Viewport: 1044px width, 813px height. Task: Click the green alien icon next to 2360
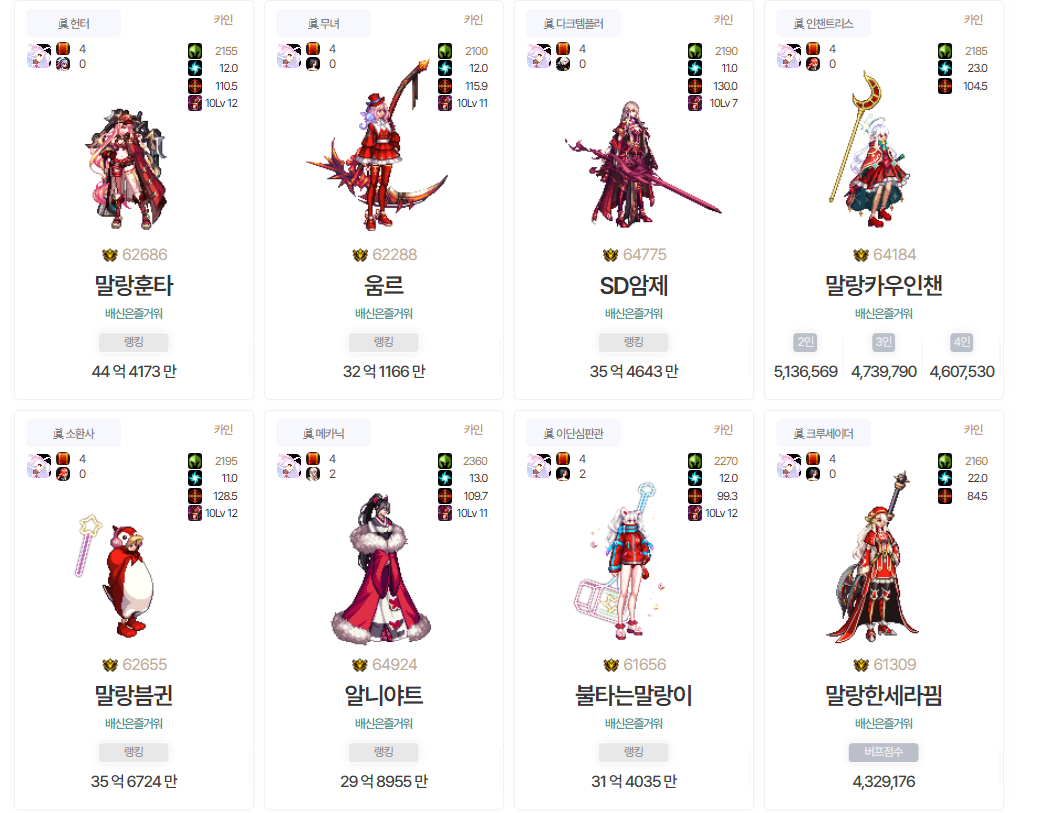pos(445,461)
